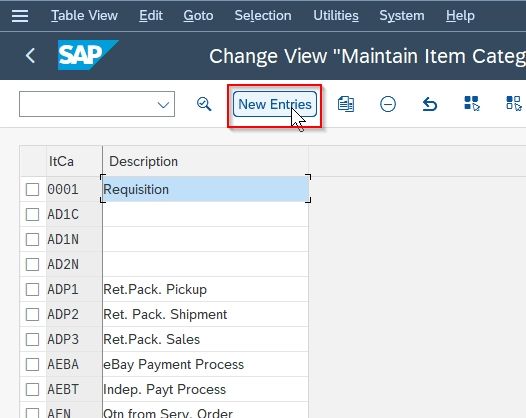Click the ADP3 item category cell
The width and height of the screenshot is (526, 418).
(x=74, y=339)
